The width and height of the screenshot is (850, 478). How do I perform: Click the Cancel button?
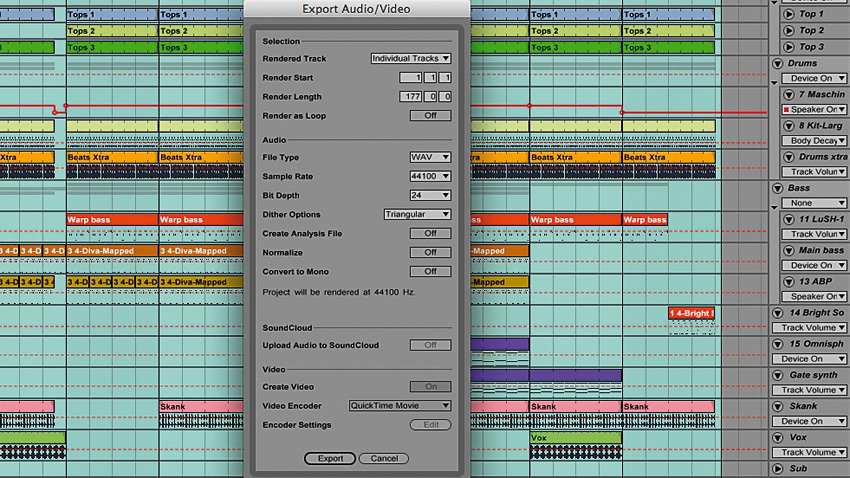[x=384, y=458]
